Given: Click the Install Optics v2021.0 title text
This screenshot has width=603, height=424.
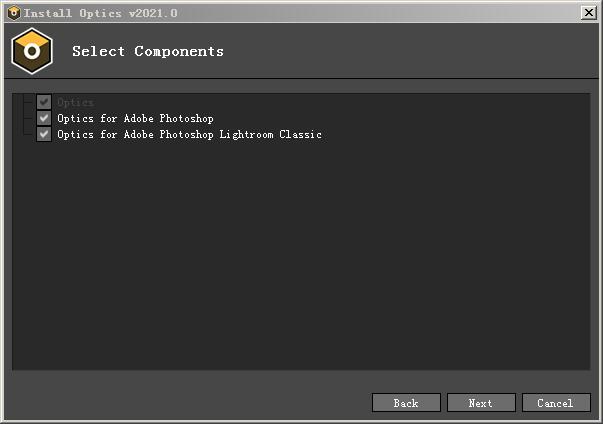Looking at the screenshot, I should [100, 13].
